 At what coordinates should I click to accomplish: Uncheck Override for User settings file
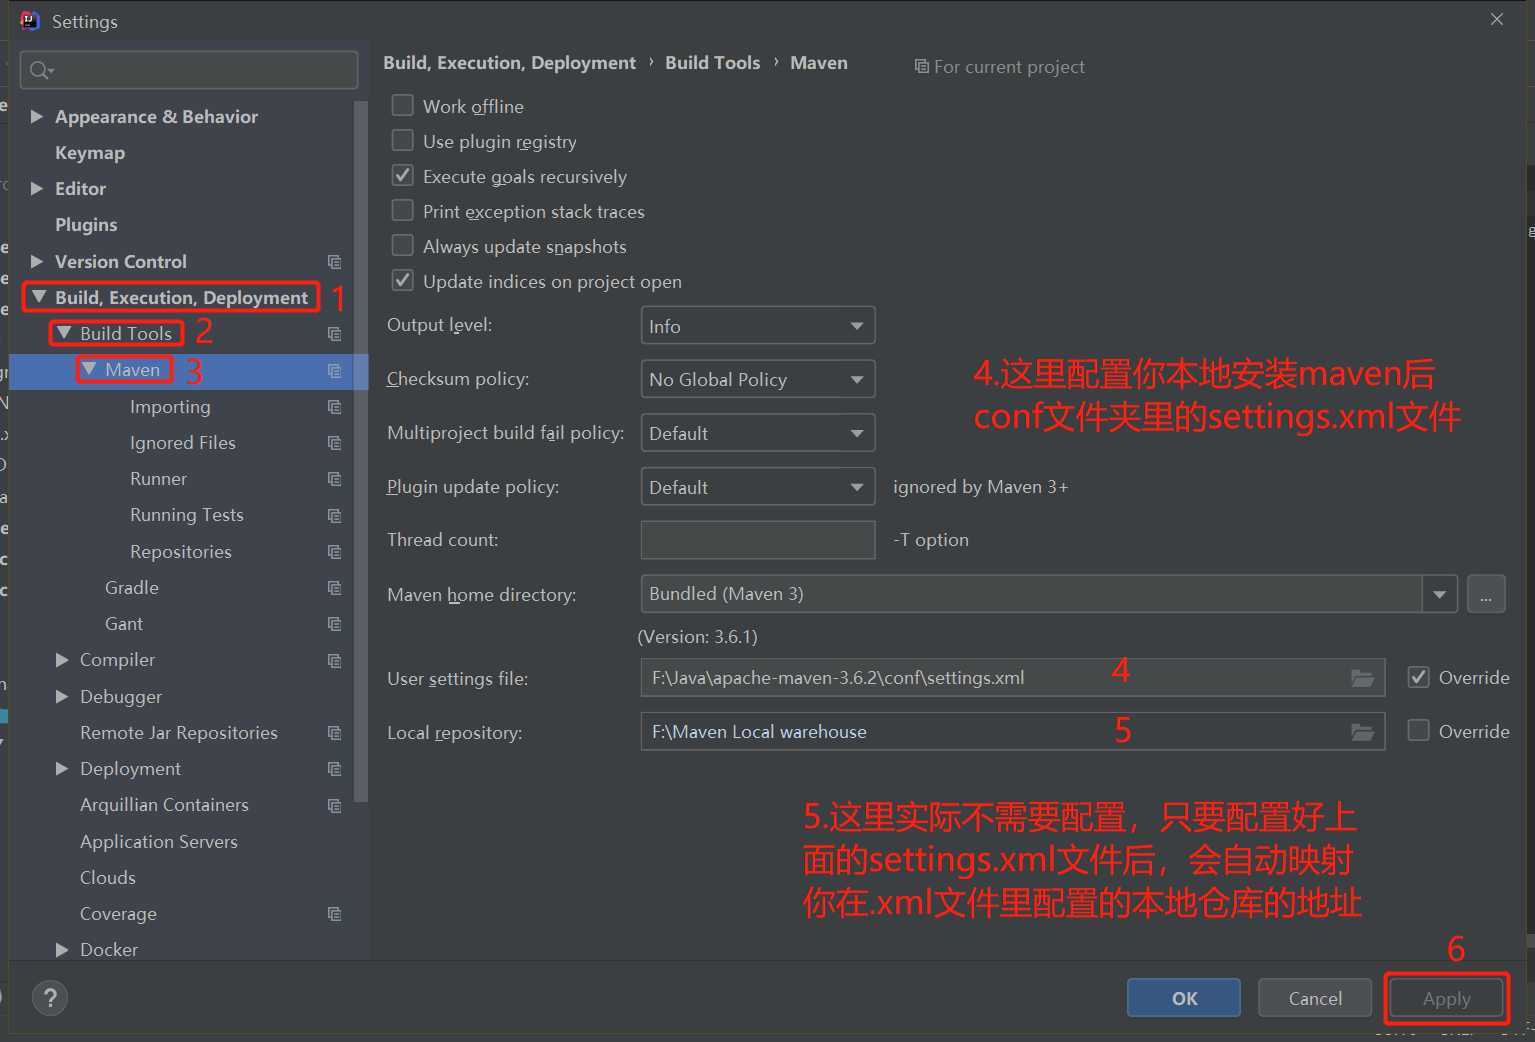(x=1418, y=677)
